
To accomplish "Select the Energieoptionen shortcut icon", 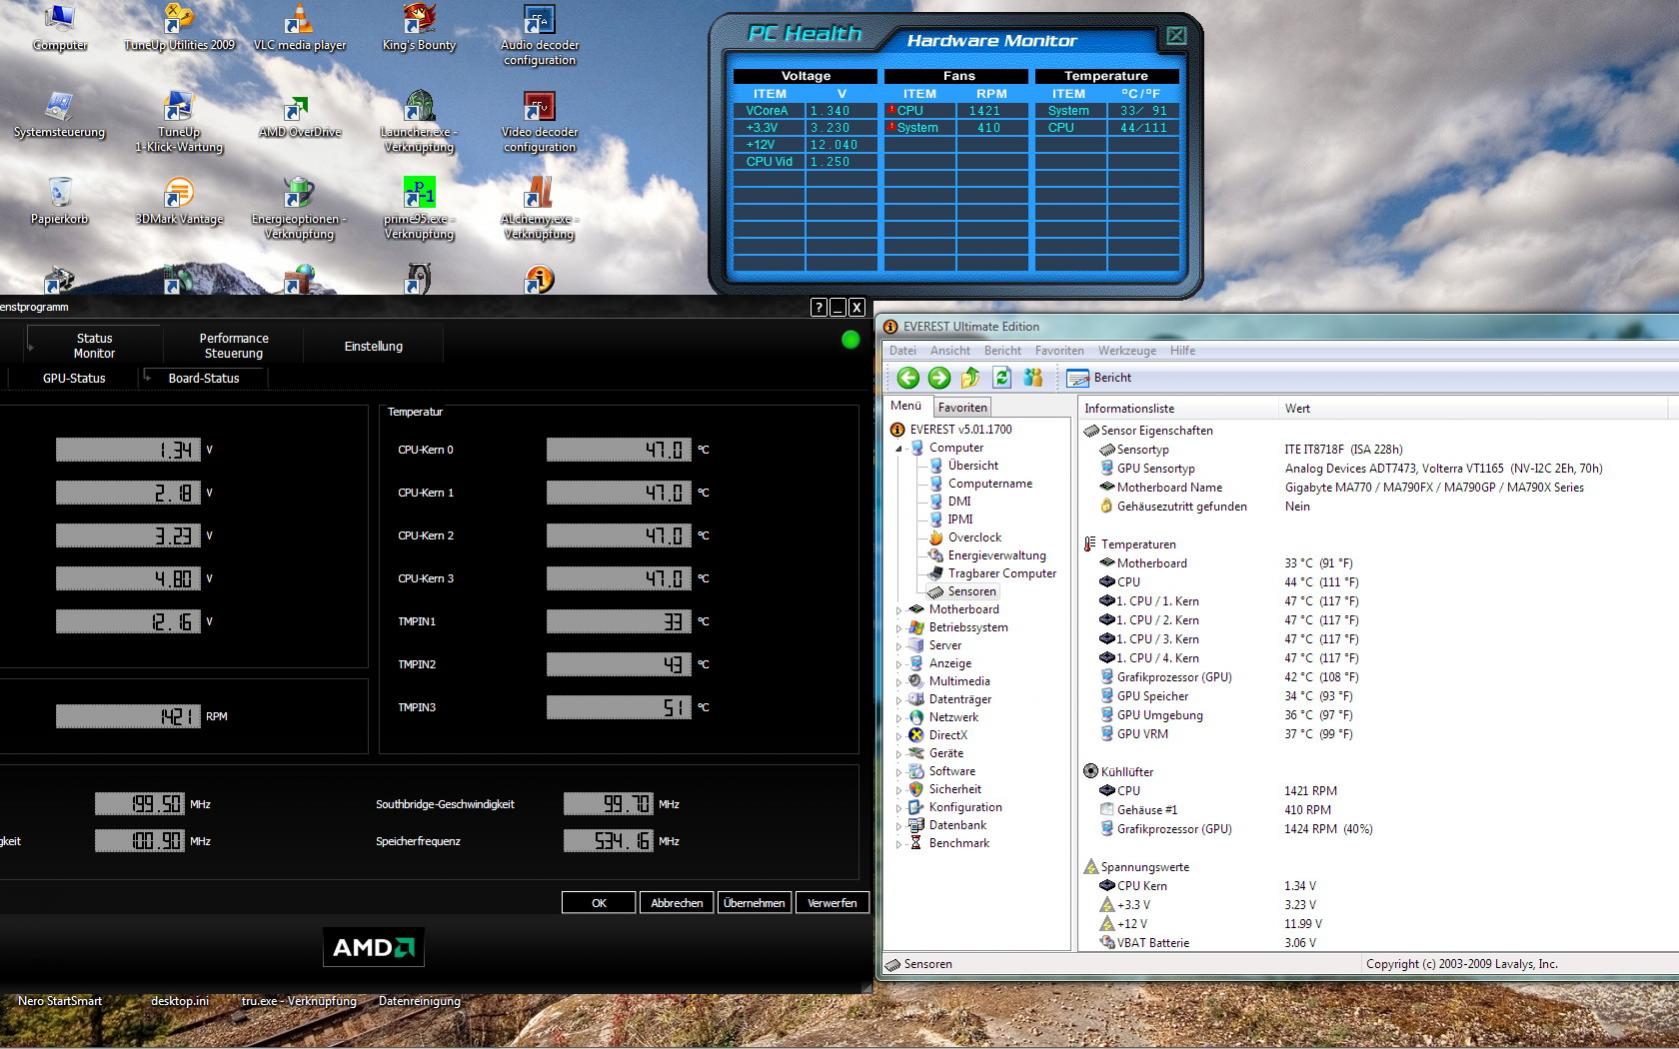I will [299, 209].
